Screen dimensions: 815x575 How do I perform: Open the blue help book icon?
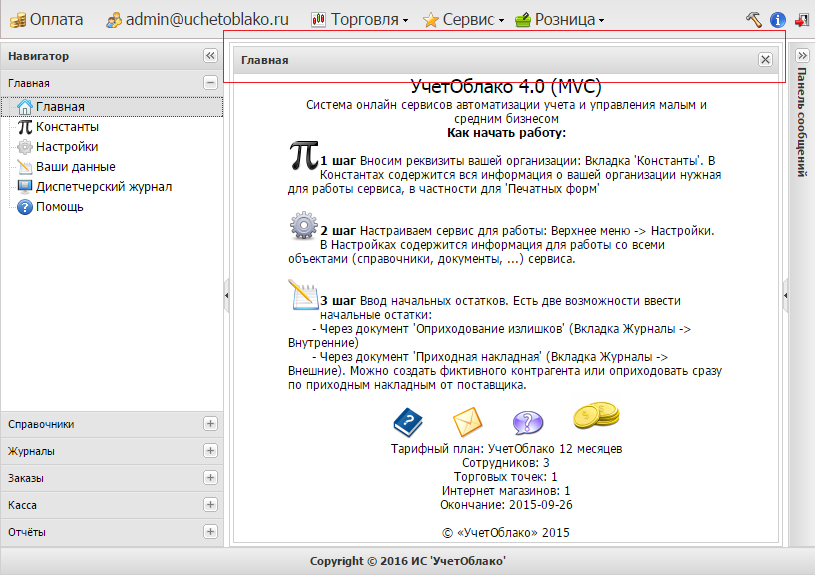(408, 422)
